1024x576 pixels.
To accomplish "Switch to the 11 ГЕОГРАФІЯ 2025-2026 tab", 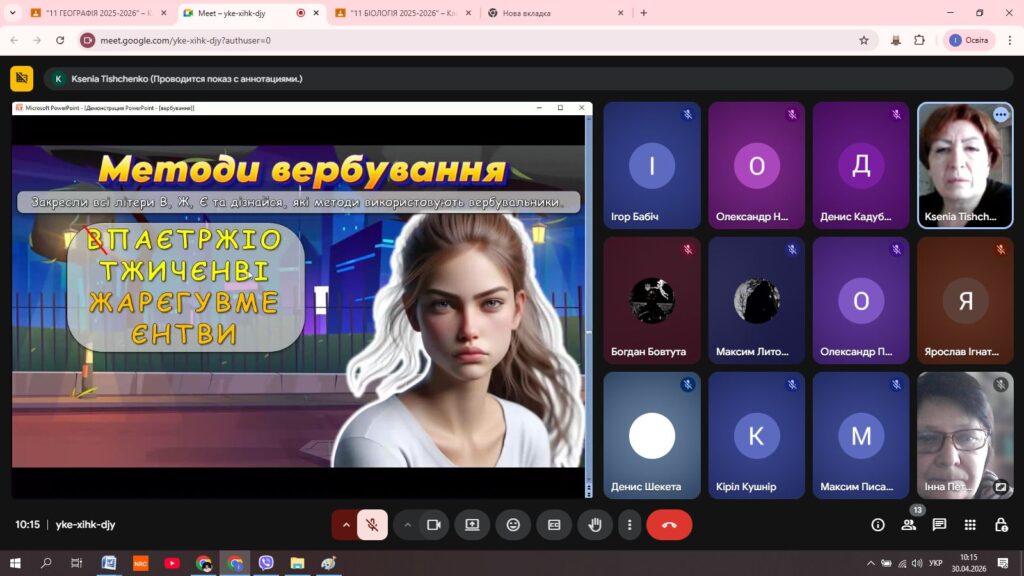I will pos(98,13).
